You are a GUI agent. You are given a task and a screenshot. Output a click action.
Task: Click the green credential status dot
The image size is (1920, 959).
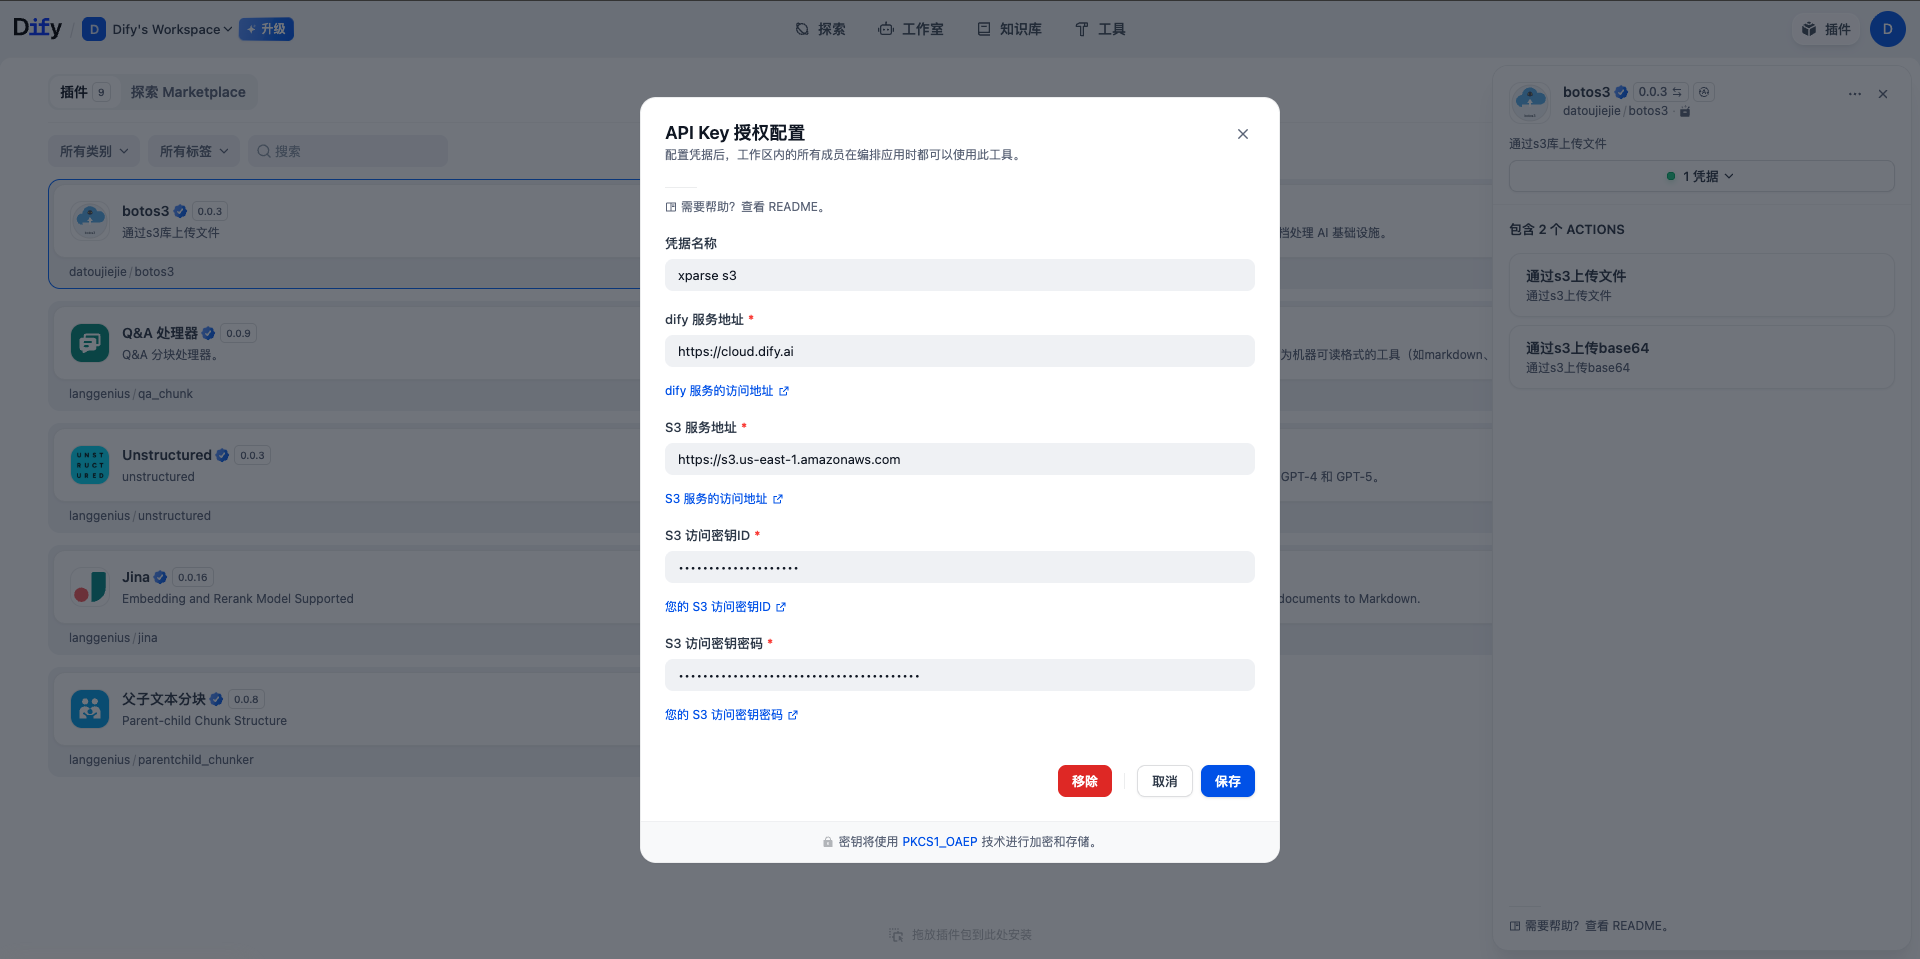[x=1669, y=176]
